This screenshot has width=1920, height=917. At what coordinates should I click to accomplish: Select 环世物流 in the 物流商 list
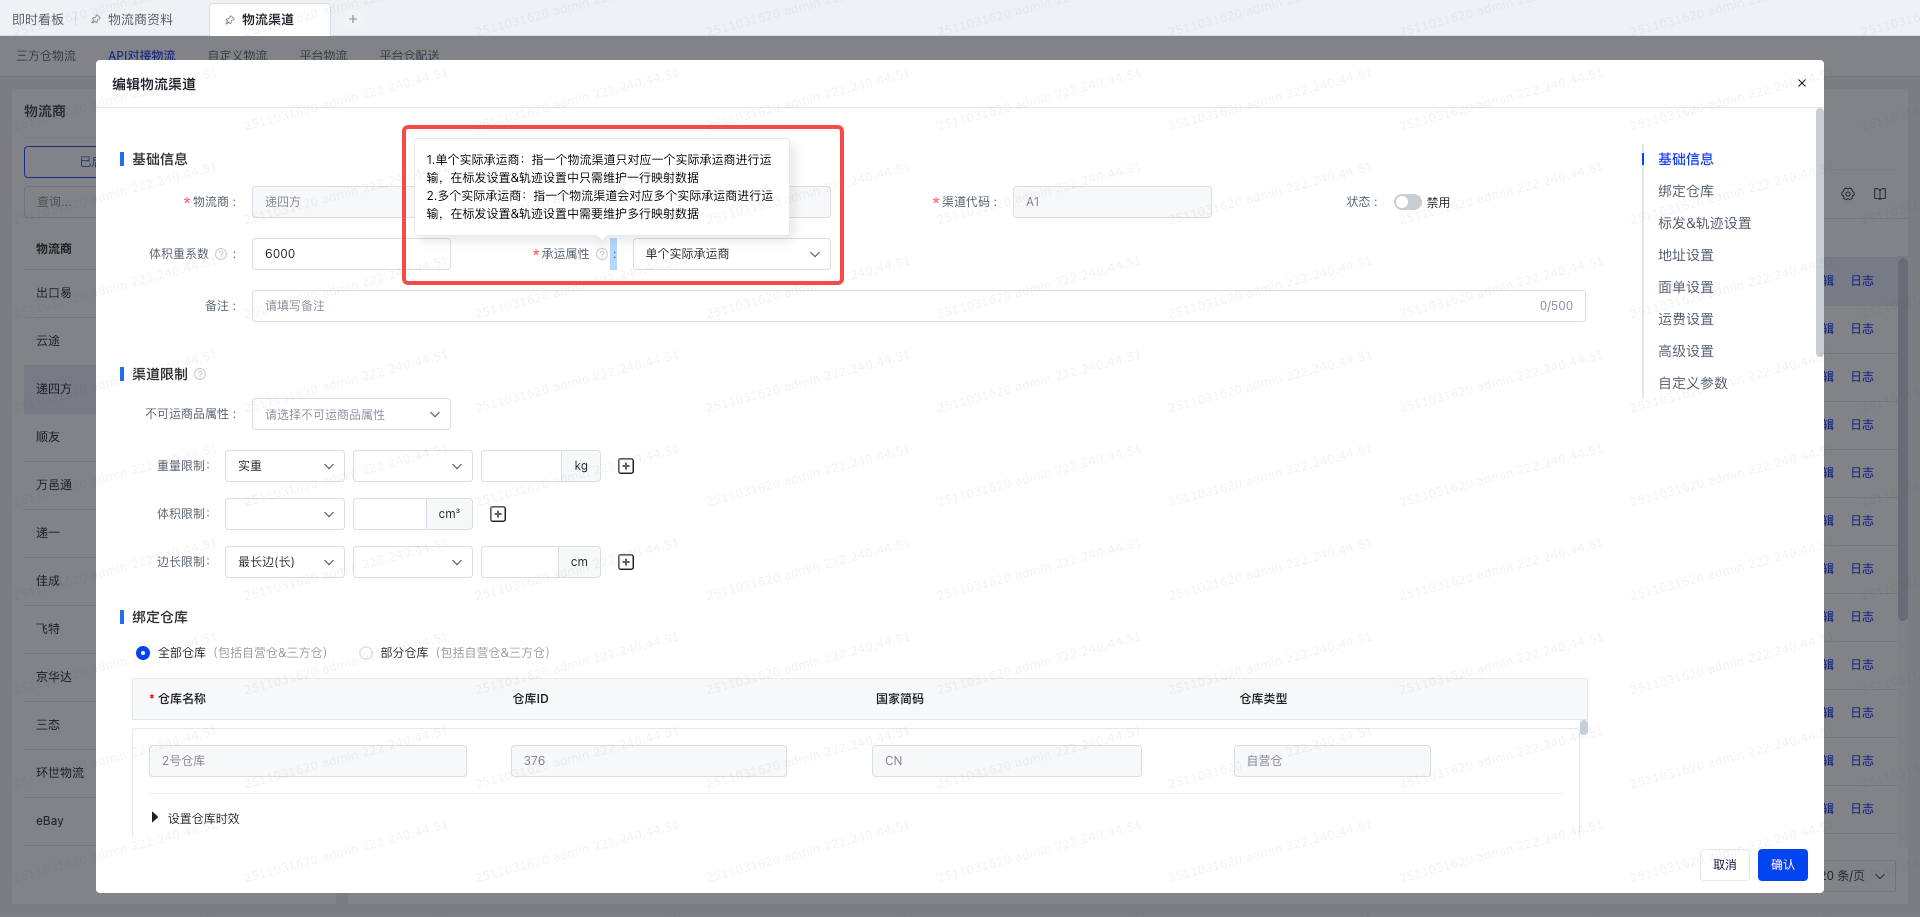60,773
